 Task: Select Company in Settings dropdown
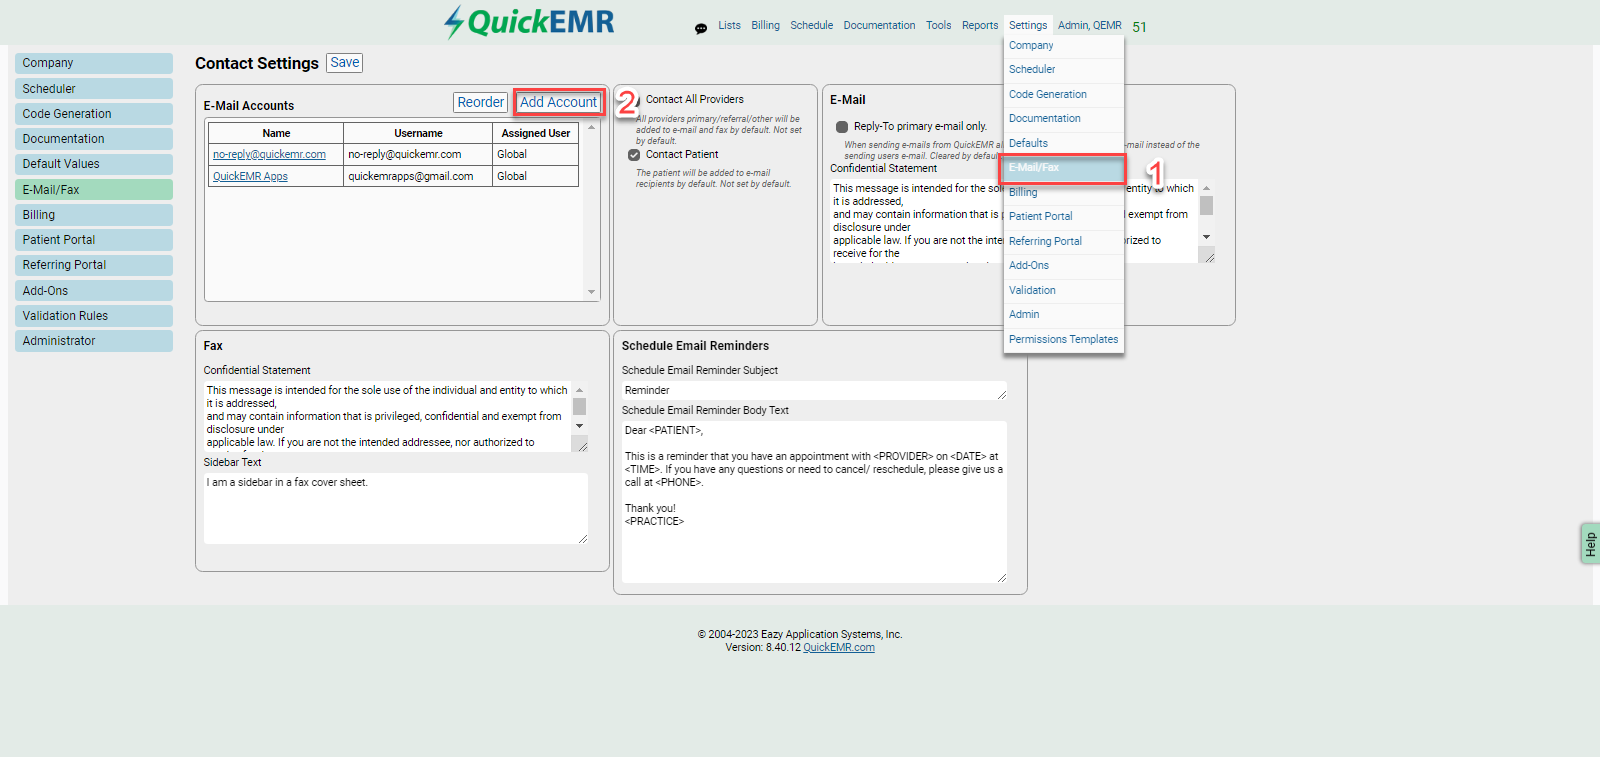pos(1064,46)
